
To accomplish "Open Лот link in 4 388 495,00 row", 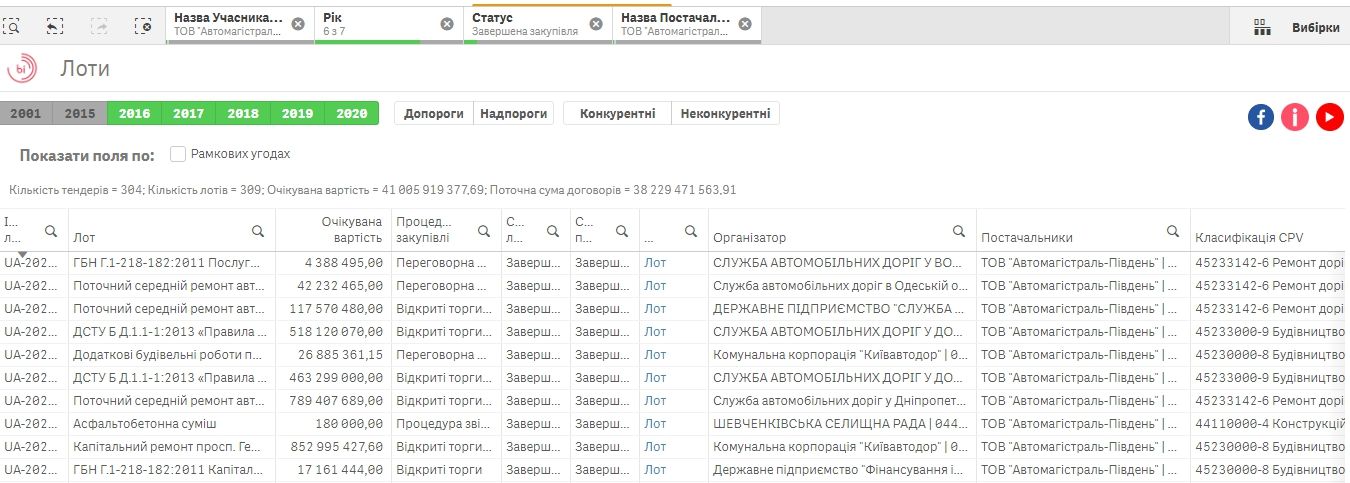I will 655,262.
